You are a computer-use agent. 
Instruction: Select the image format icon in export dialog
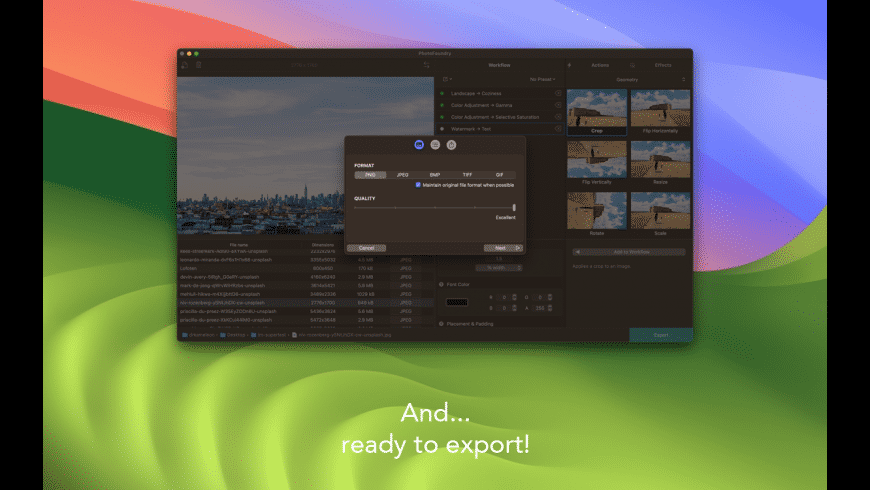(419, 145)
